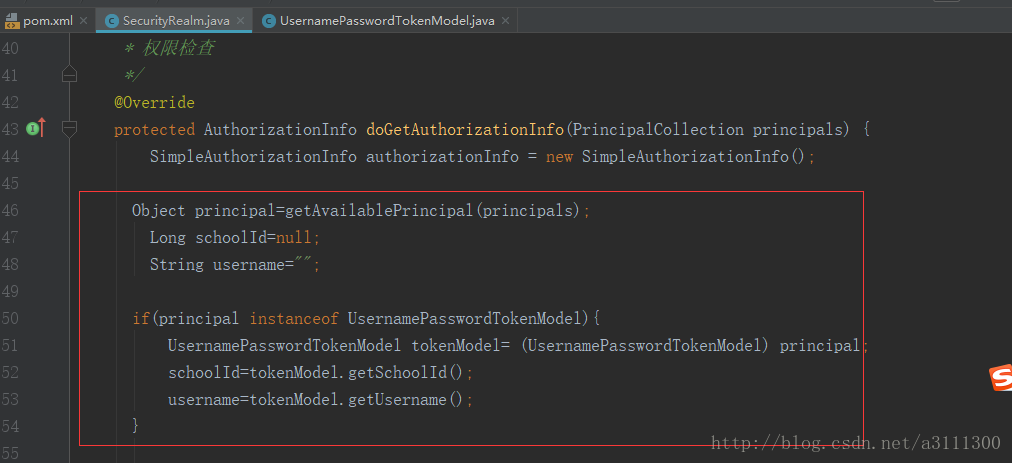Screen dimensions: 1012x463
Task: Click line number 46 in the gutter
Action: (10, 211)
